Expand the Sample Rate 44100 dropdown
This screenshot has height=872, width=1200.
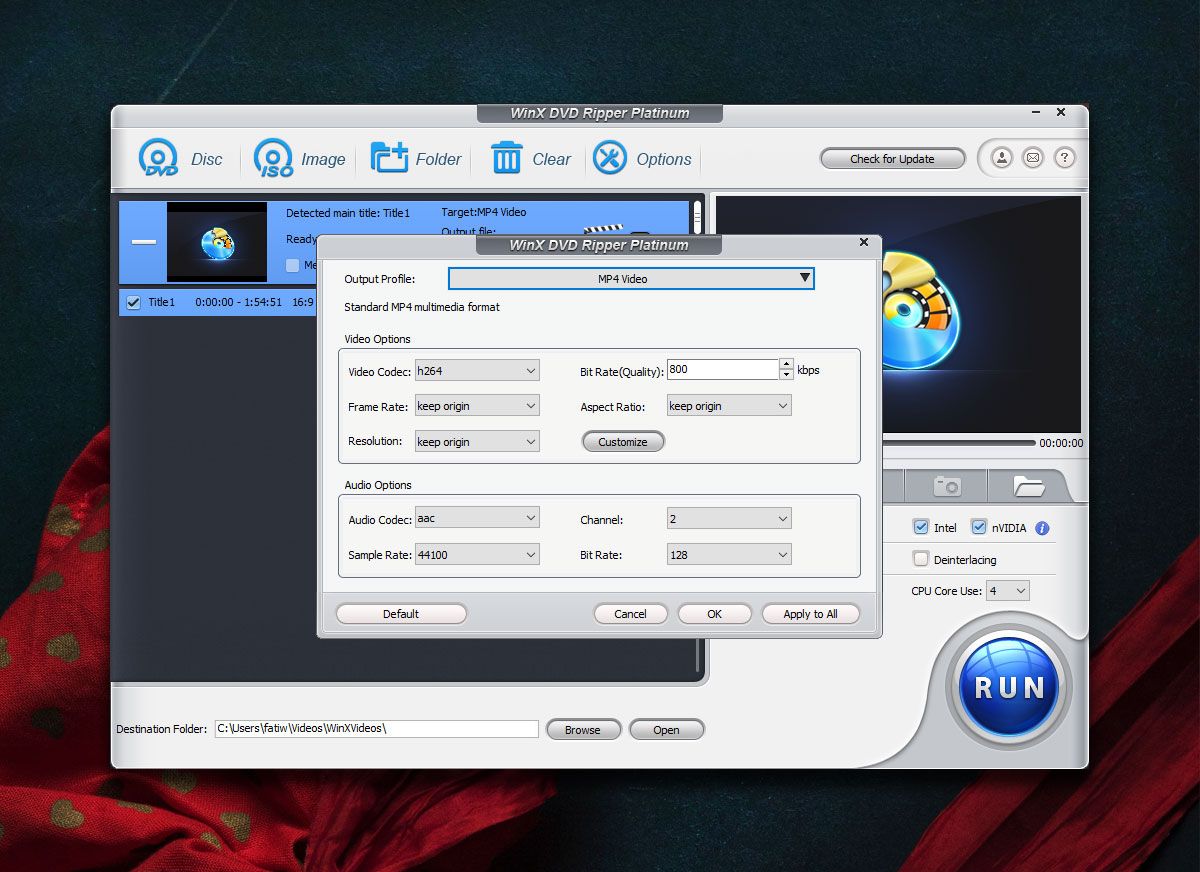tap(477, 554)
